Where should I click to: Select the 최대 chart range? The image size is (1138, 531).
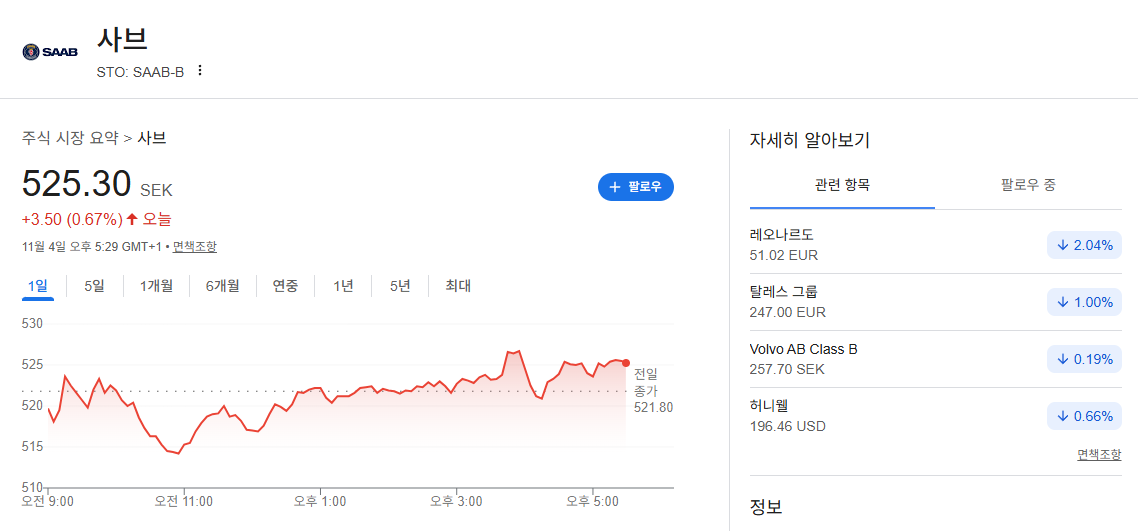tap(459, 286)
